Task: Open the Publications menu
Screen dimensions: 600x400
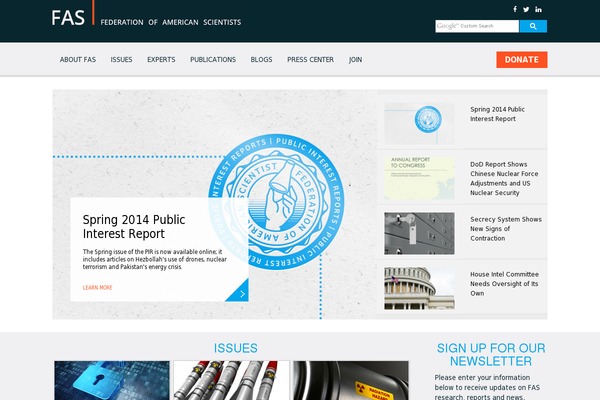Action: click(x=213, y=60)
